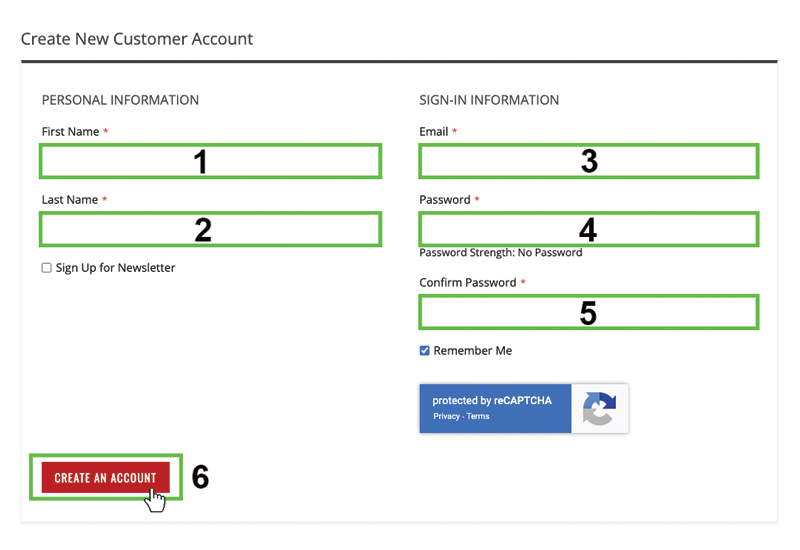Click the "Email" field label
The image size is (800, 550).
[434, 132]
